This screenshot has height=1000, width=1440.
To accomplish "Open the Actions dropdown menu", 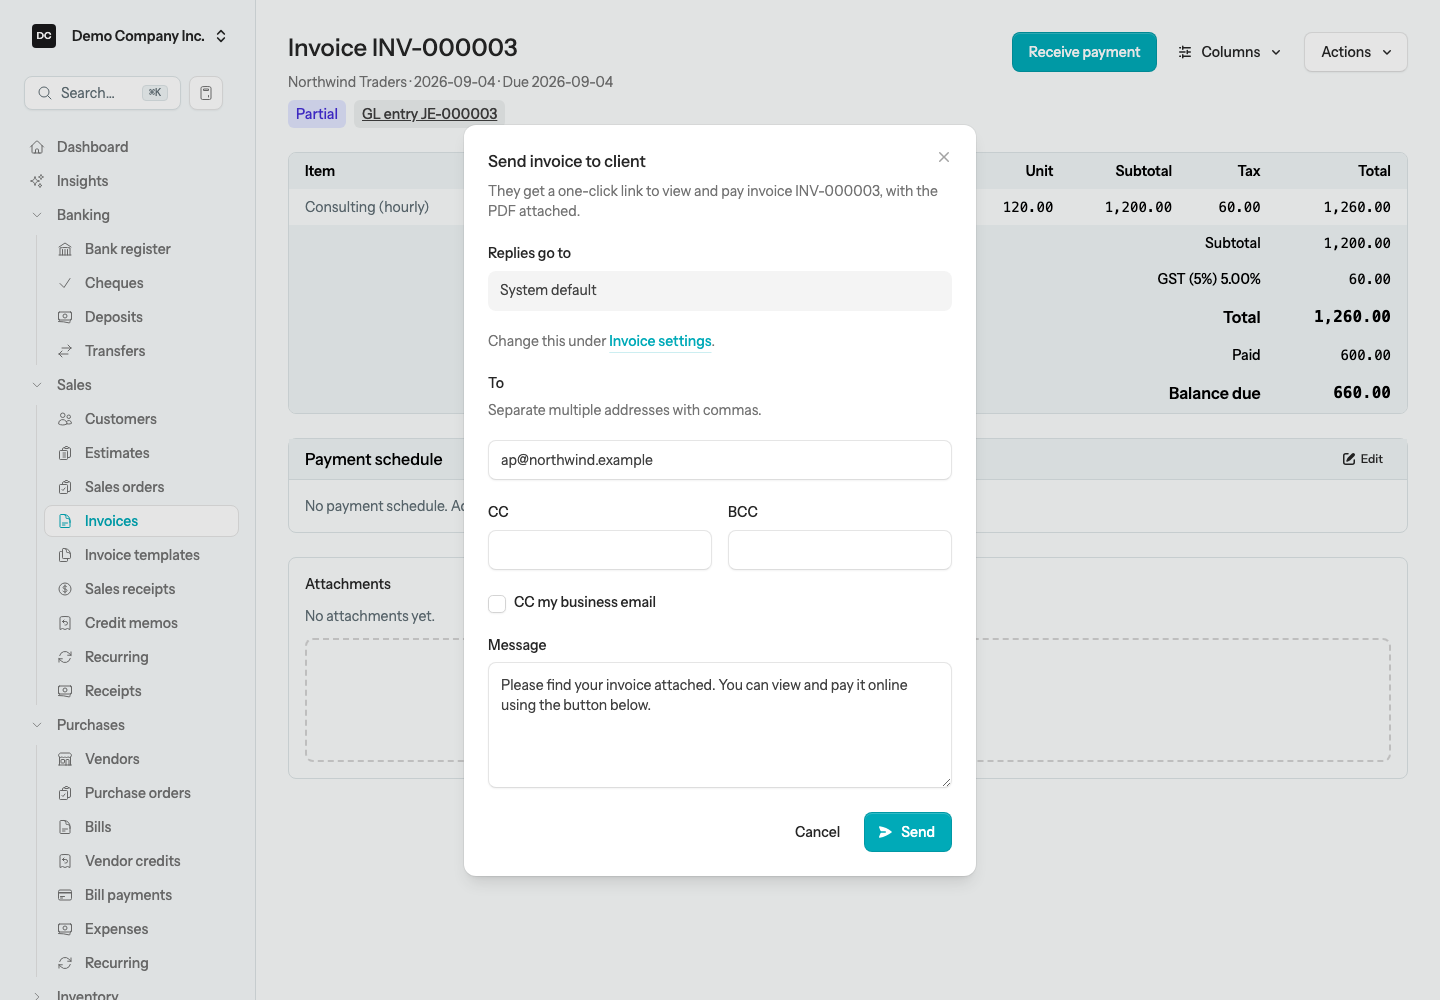I will (x=1356, y=52).
